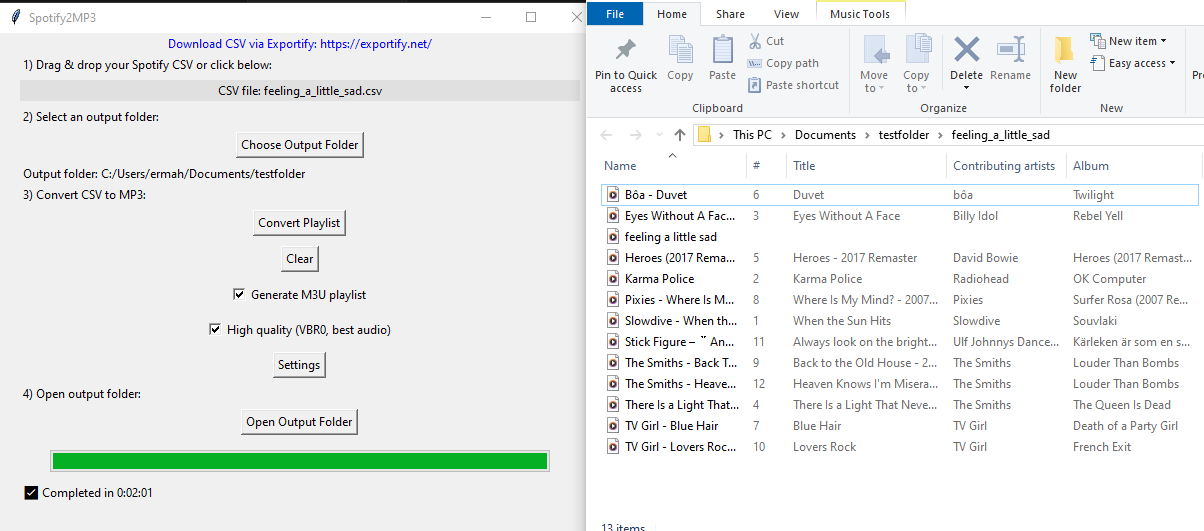Expand the chevron after testfolder in path

[x=941, y=135]
